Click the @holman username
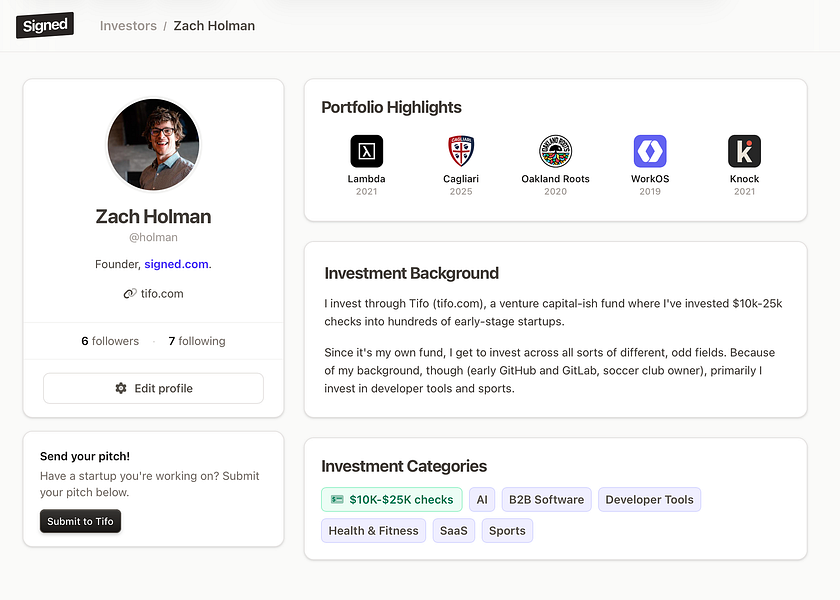840x600 pixels. tap(153, 237)
